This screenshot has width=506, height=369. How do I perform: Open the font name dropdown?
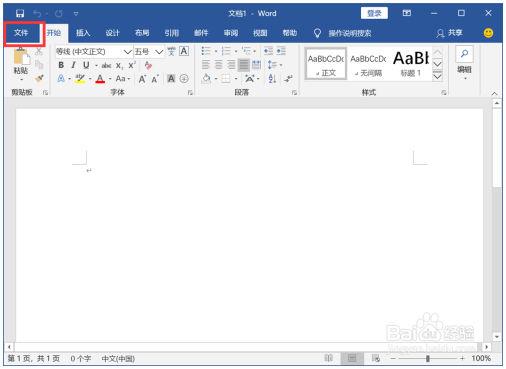(127, 52)
